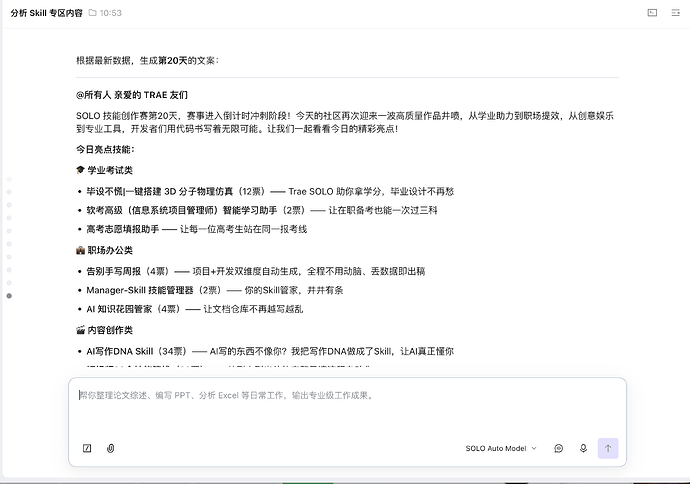Click the 10:53 timestamp in the header
The image size is (690, 484).
pos(110,13)
